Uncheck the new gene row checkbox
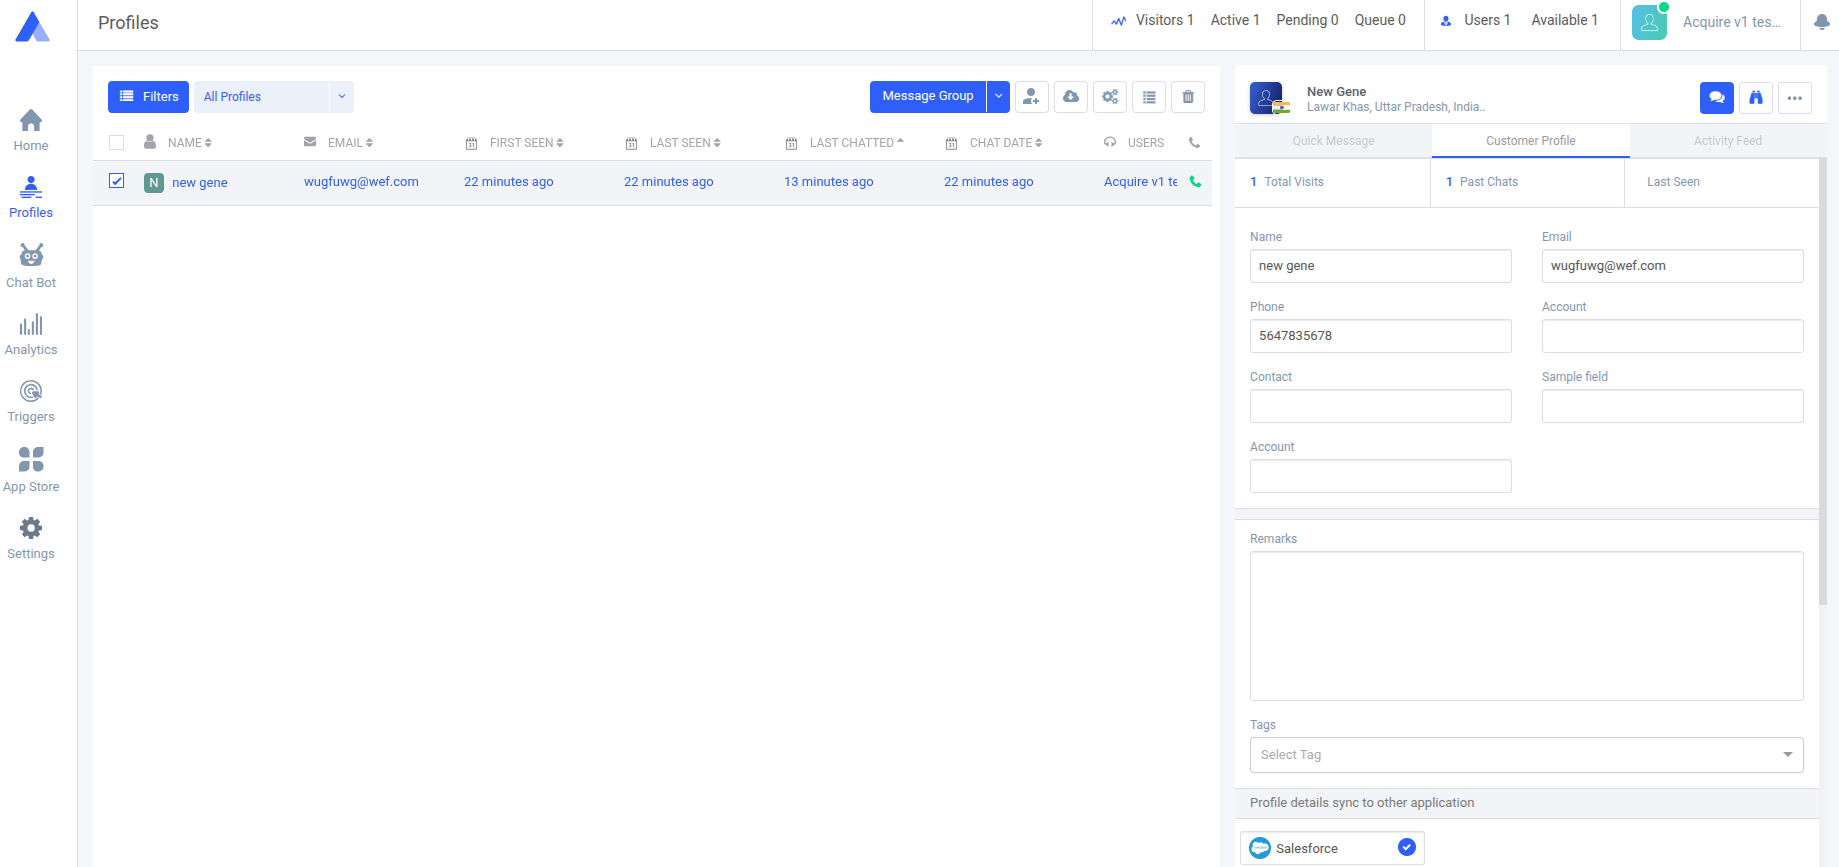Image resolution: width=1839 pixels, height=867 pixels. (117, 181)
